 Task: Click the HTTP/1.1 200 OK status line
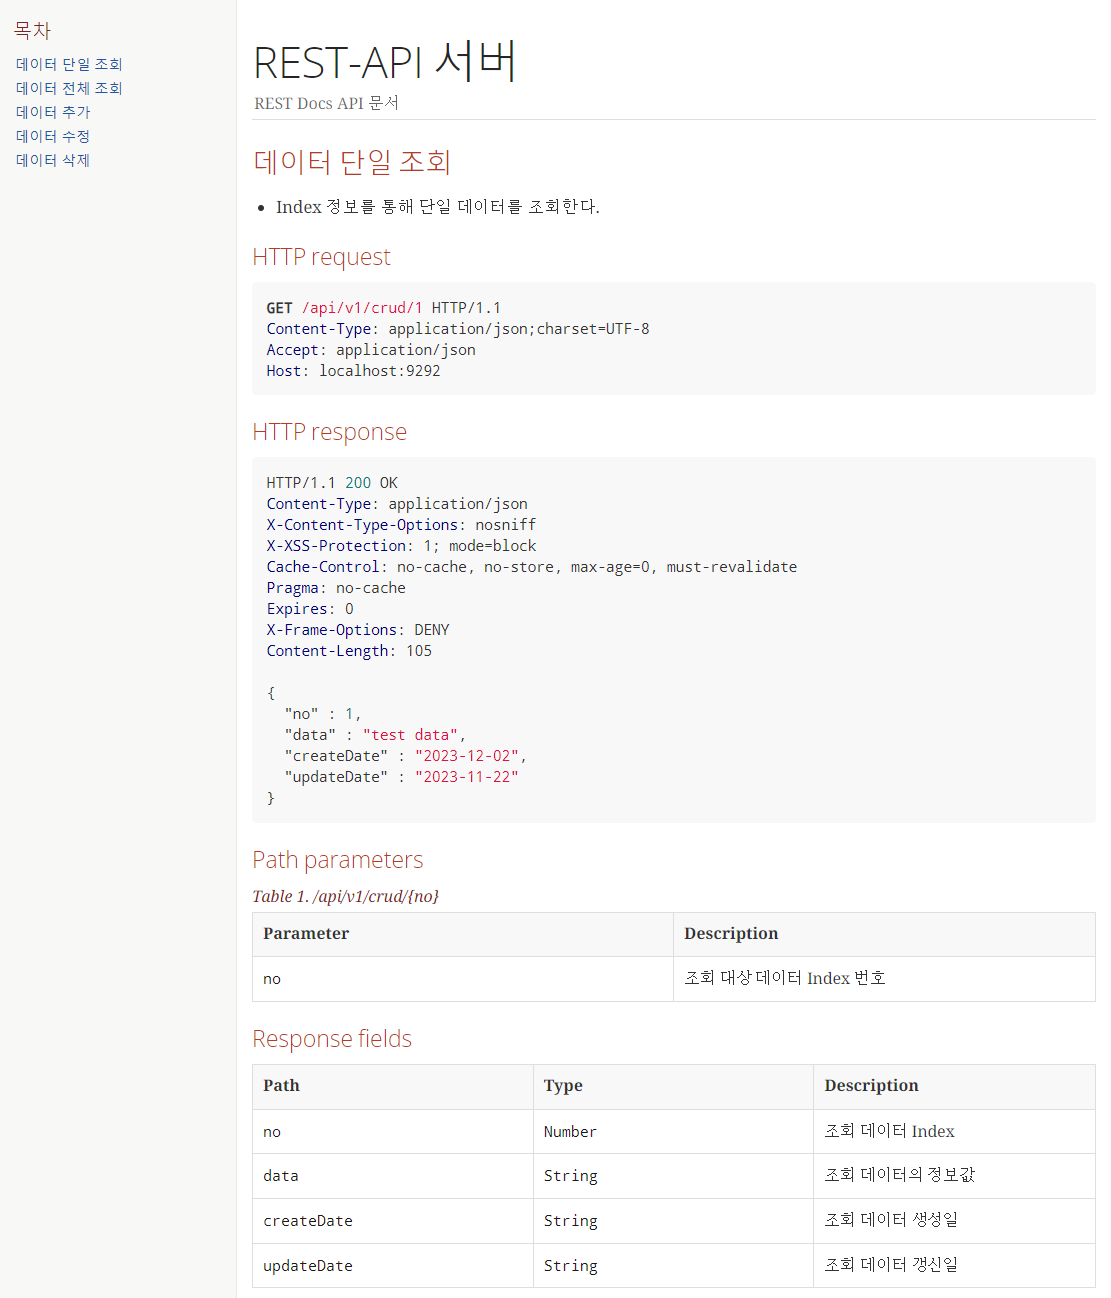(332, 483)
